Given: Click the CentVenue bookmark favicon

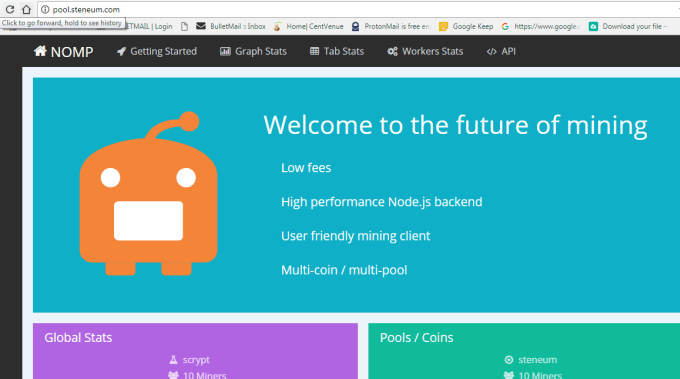Looking at the screenshot, I should point(277,26).
